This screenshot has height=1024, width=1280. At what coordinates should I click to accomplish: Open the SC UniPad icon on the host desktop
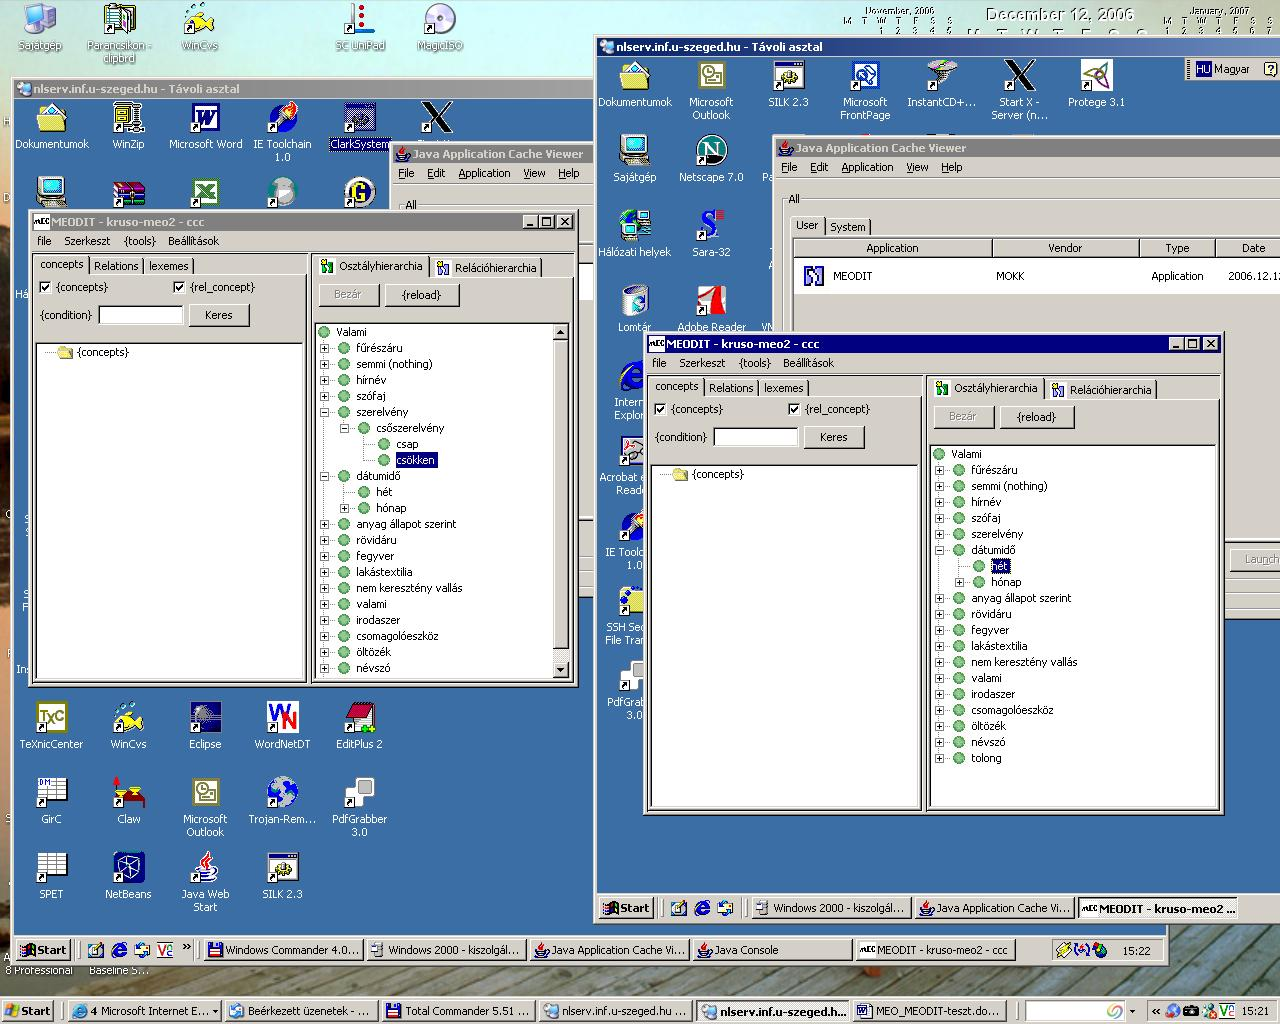click(360, 27)
